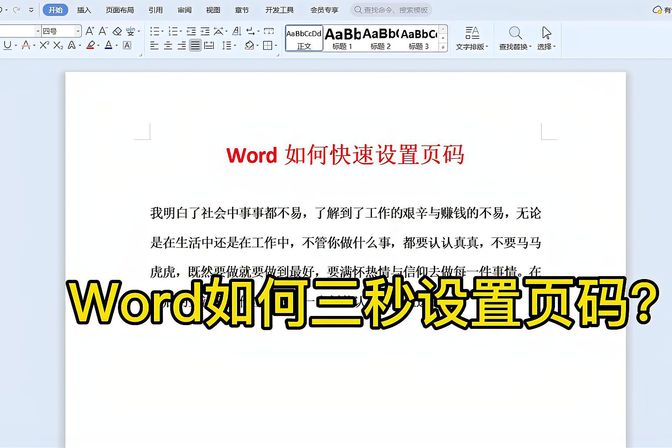The height and width of the screenshot is (448, 672).
Task: Open the font dialog launcher
Action: click(140, 55)
